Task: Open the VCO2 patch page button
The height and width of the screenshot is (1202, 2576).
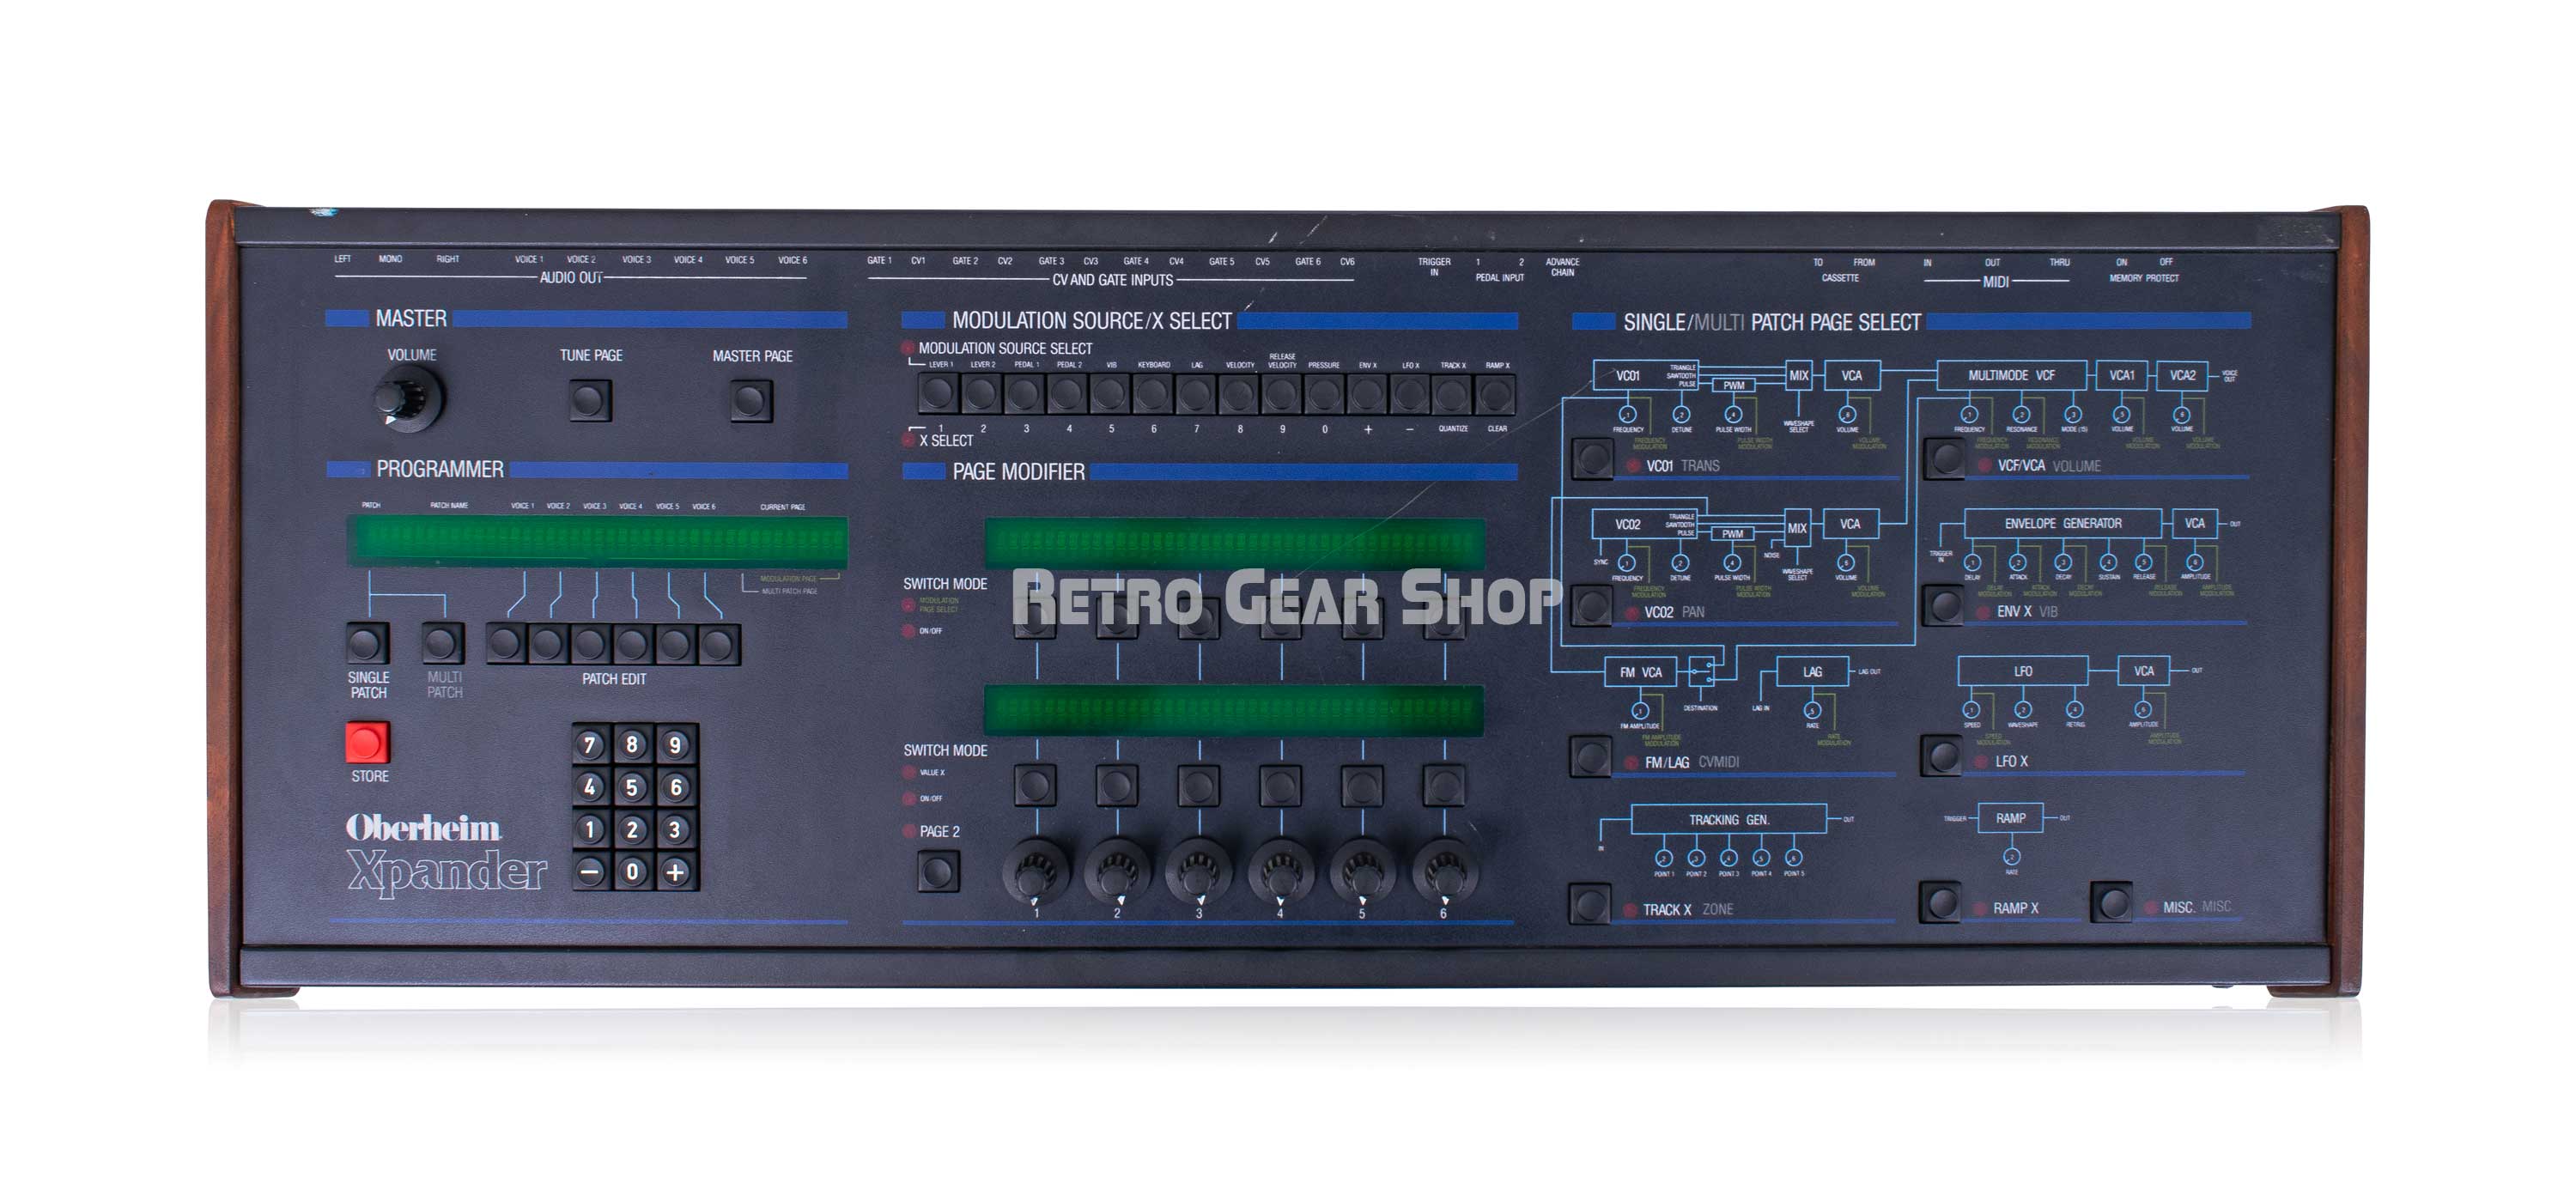Action: tap(1591, 605)
